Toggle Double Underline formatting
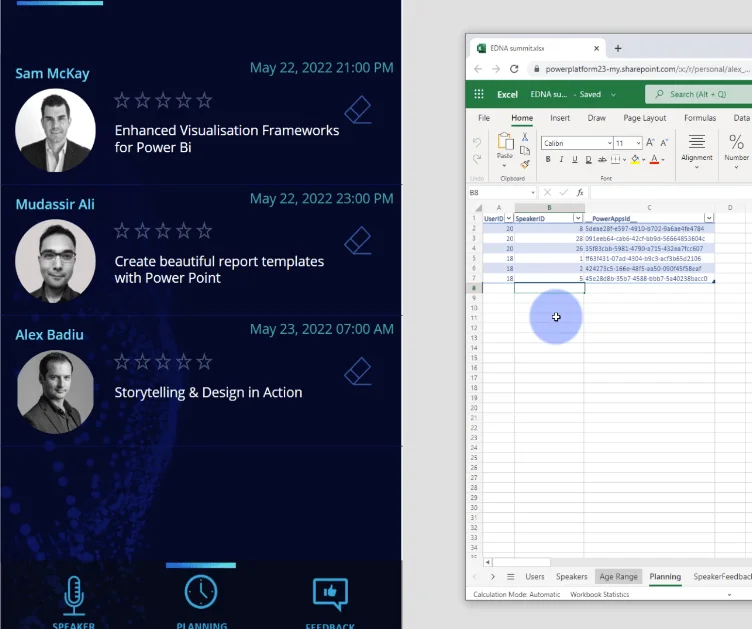Screen dimensions: 752x629 tap(588, 160)
